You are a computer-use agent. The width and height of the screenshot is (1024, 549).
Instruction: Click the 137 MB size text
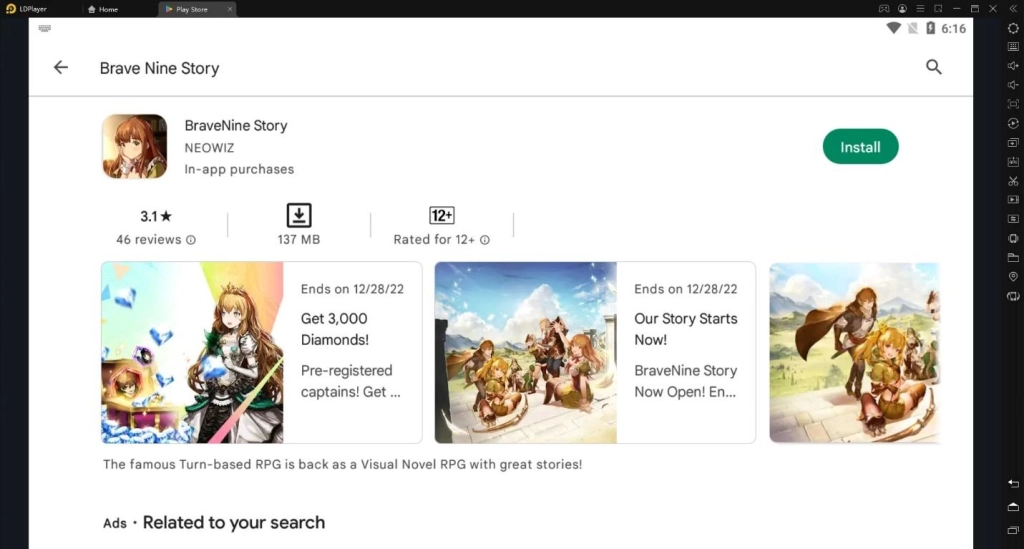coord(298,240)
